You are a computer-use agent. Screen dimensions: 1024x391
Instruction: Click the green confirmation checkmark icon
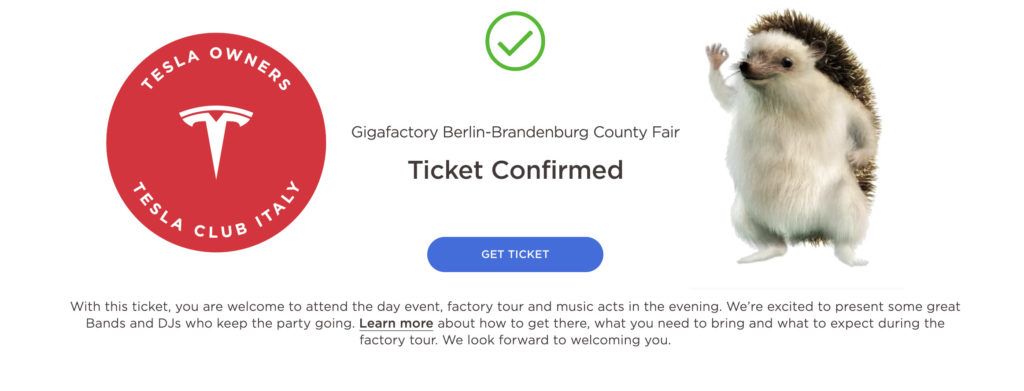pos(515,41)
